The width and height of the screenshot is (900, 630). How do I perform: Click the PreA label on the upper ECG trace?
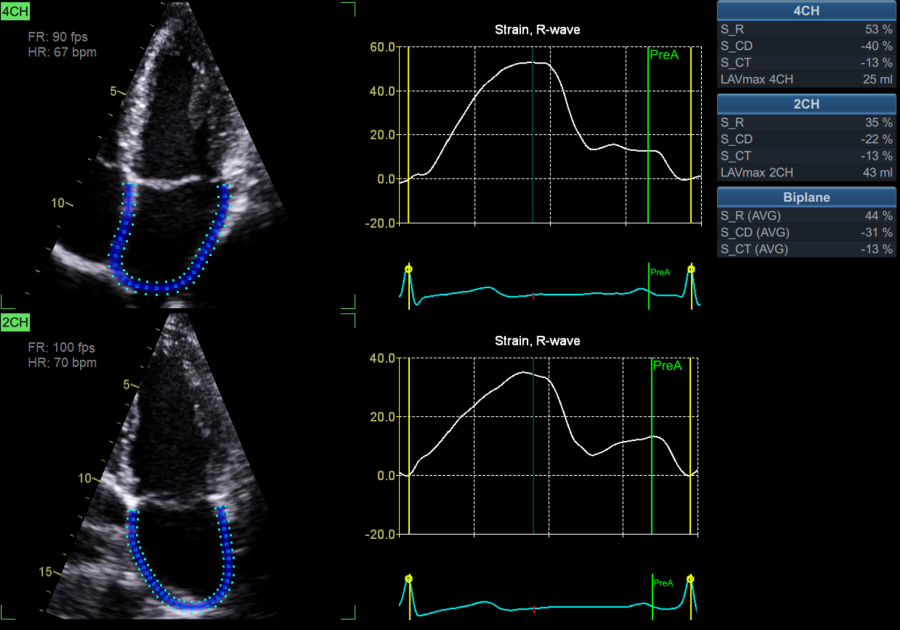[660, 272]
